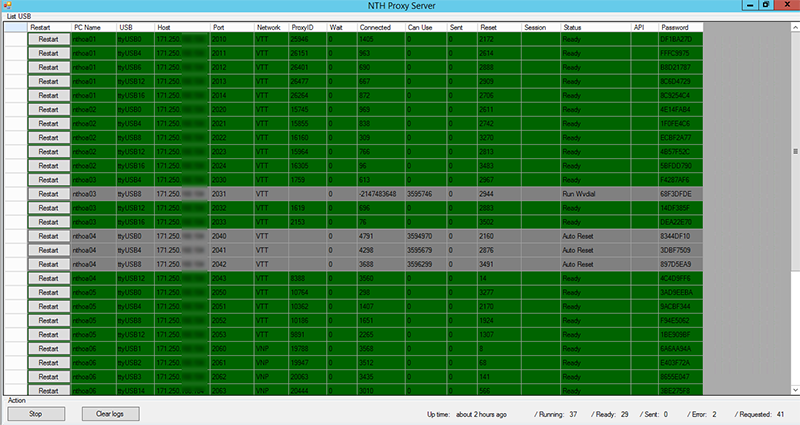Select the Can Use value 3595746

click(x=426, y=194)
